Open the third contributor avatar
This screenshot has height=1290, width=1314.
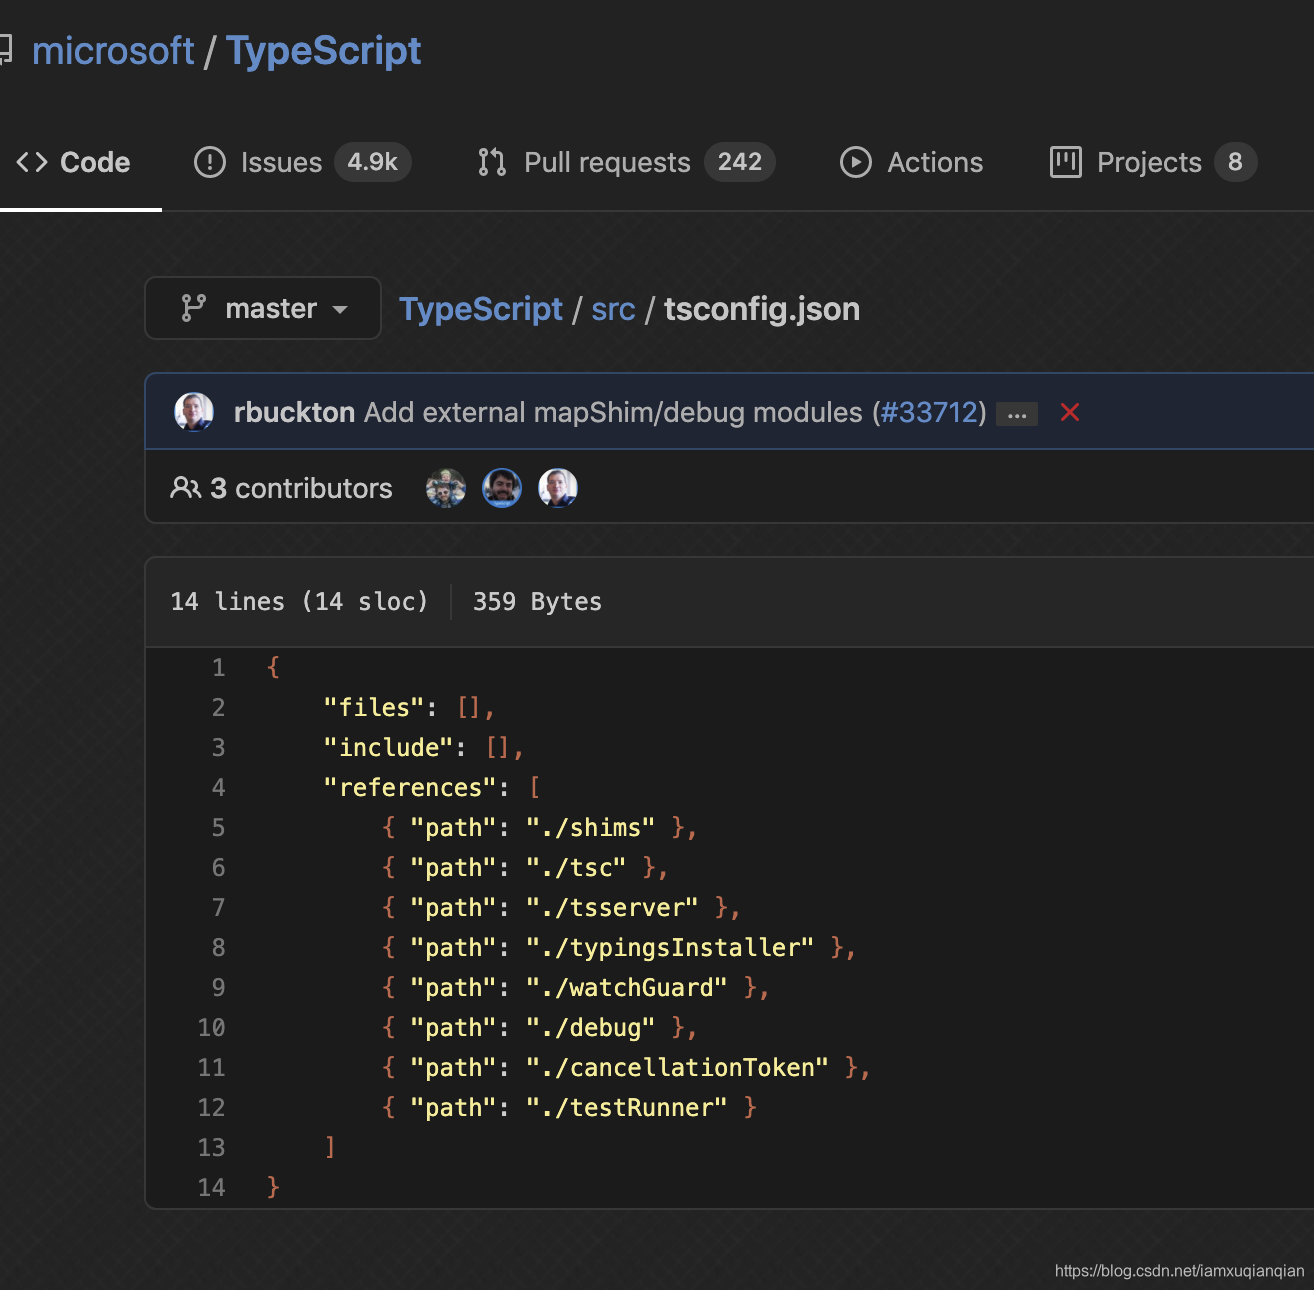[x=558, y=488]
